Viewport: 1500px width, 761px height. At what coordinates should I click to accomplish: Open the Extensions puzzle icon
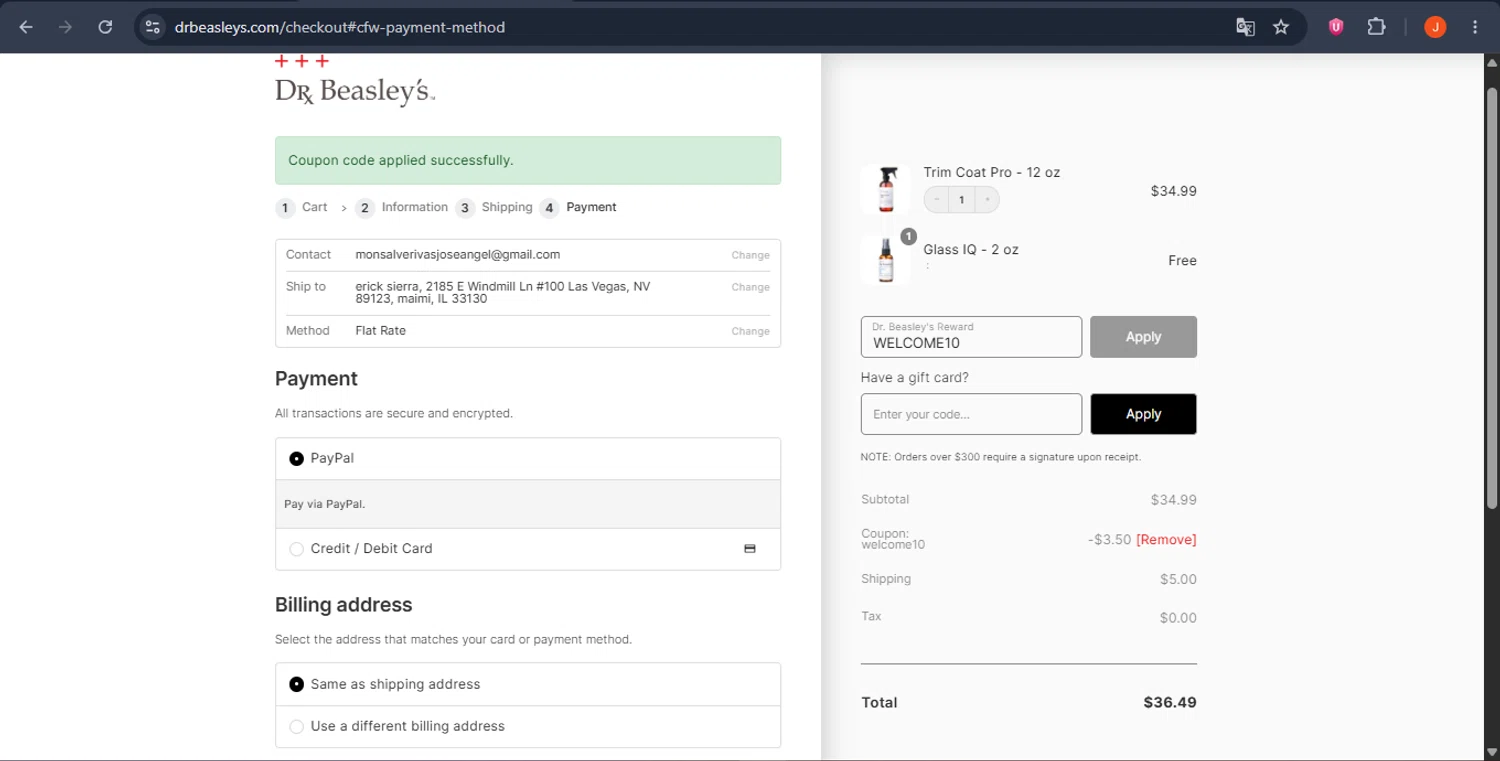(x=1376, y=27)
